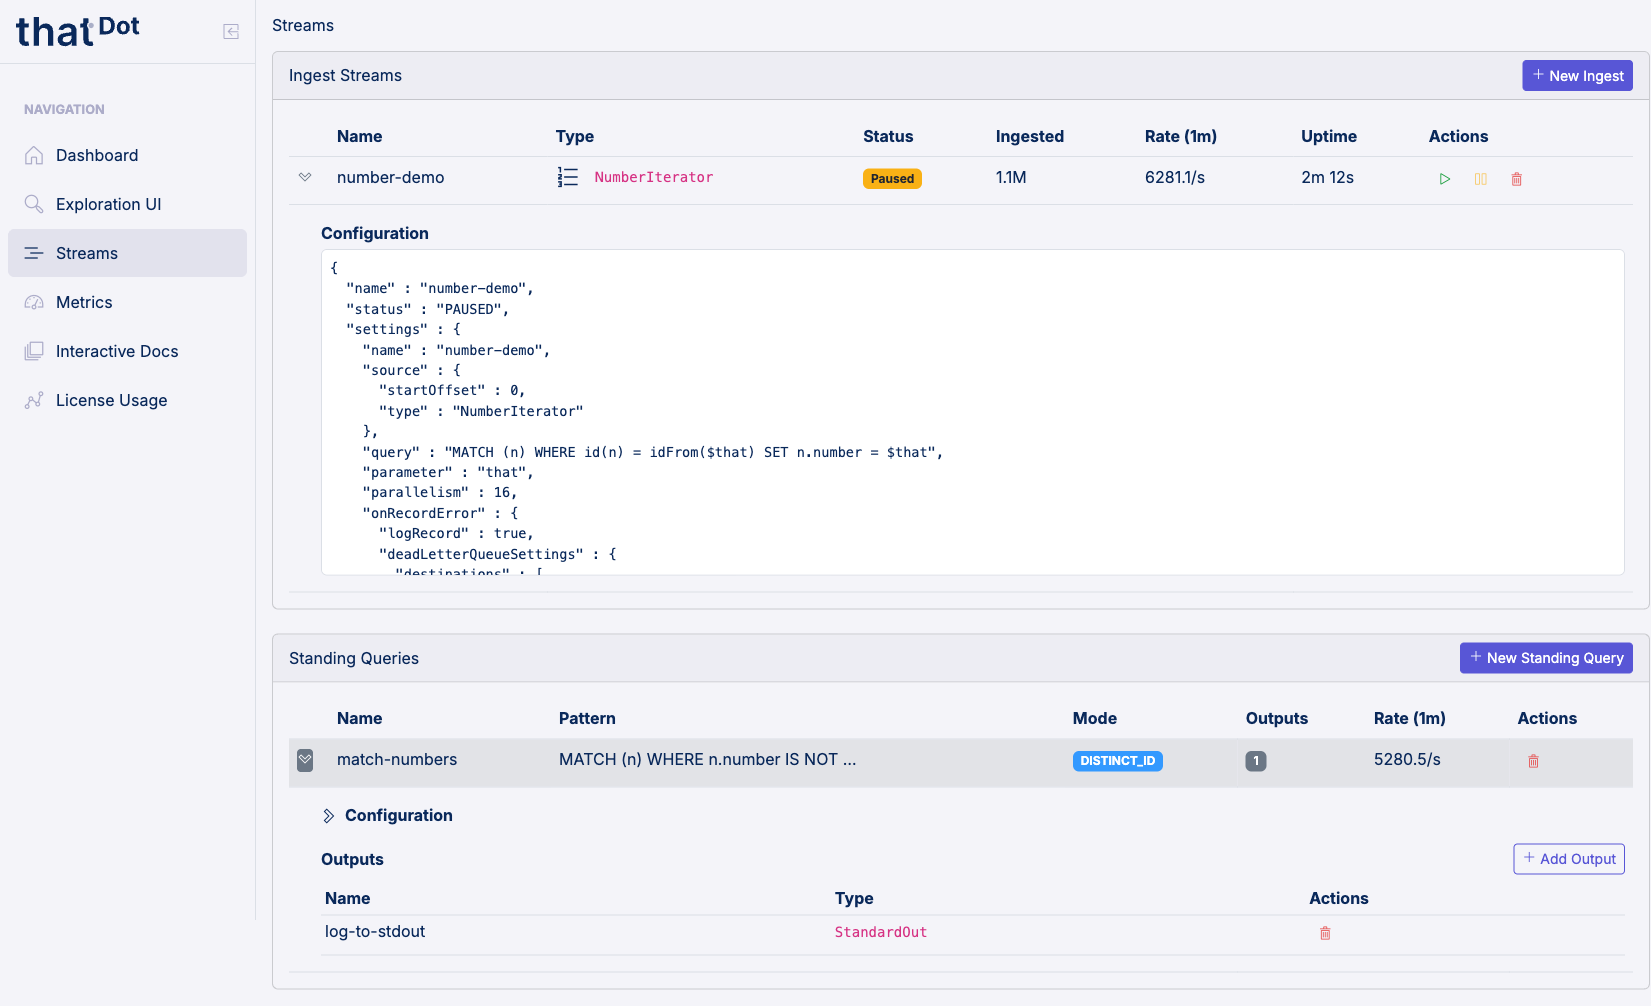Delete the number-demo ingest stream
This screenshot has height=1006, width=1651.
point(1516,179)
